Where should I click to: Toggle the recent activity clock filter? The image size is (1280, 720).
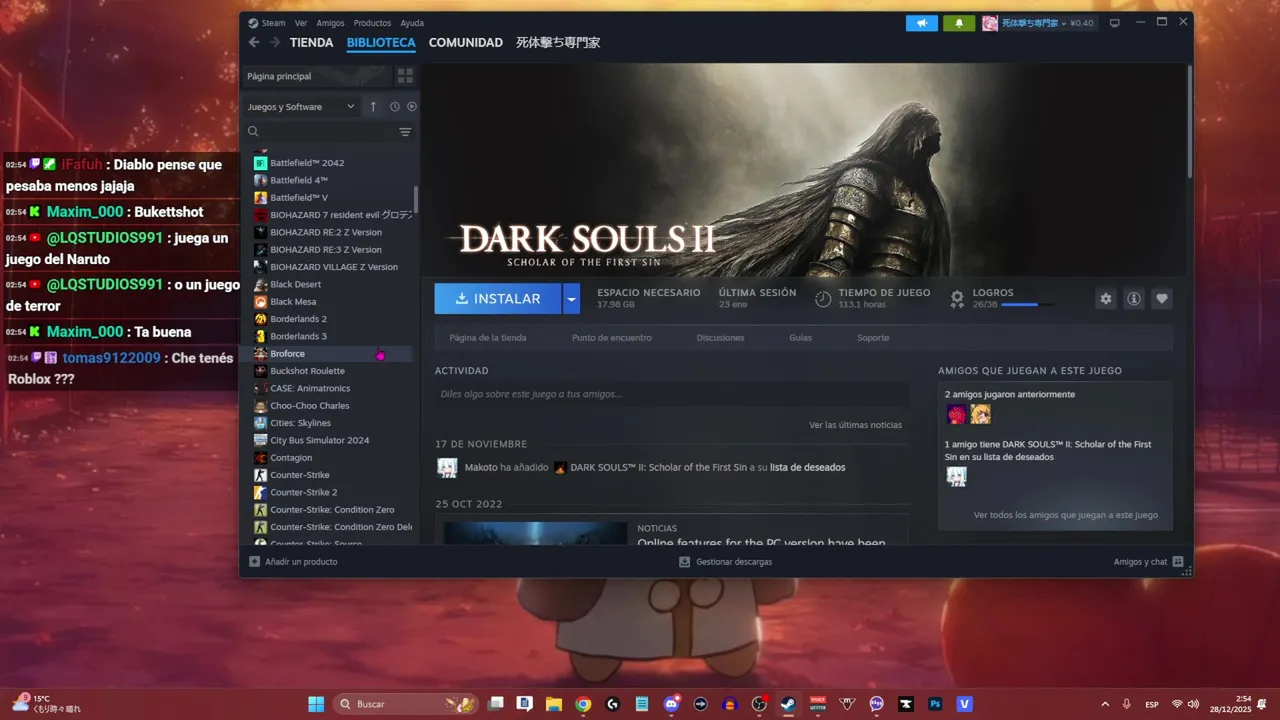point(395,106)
